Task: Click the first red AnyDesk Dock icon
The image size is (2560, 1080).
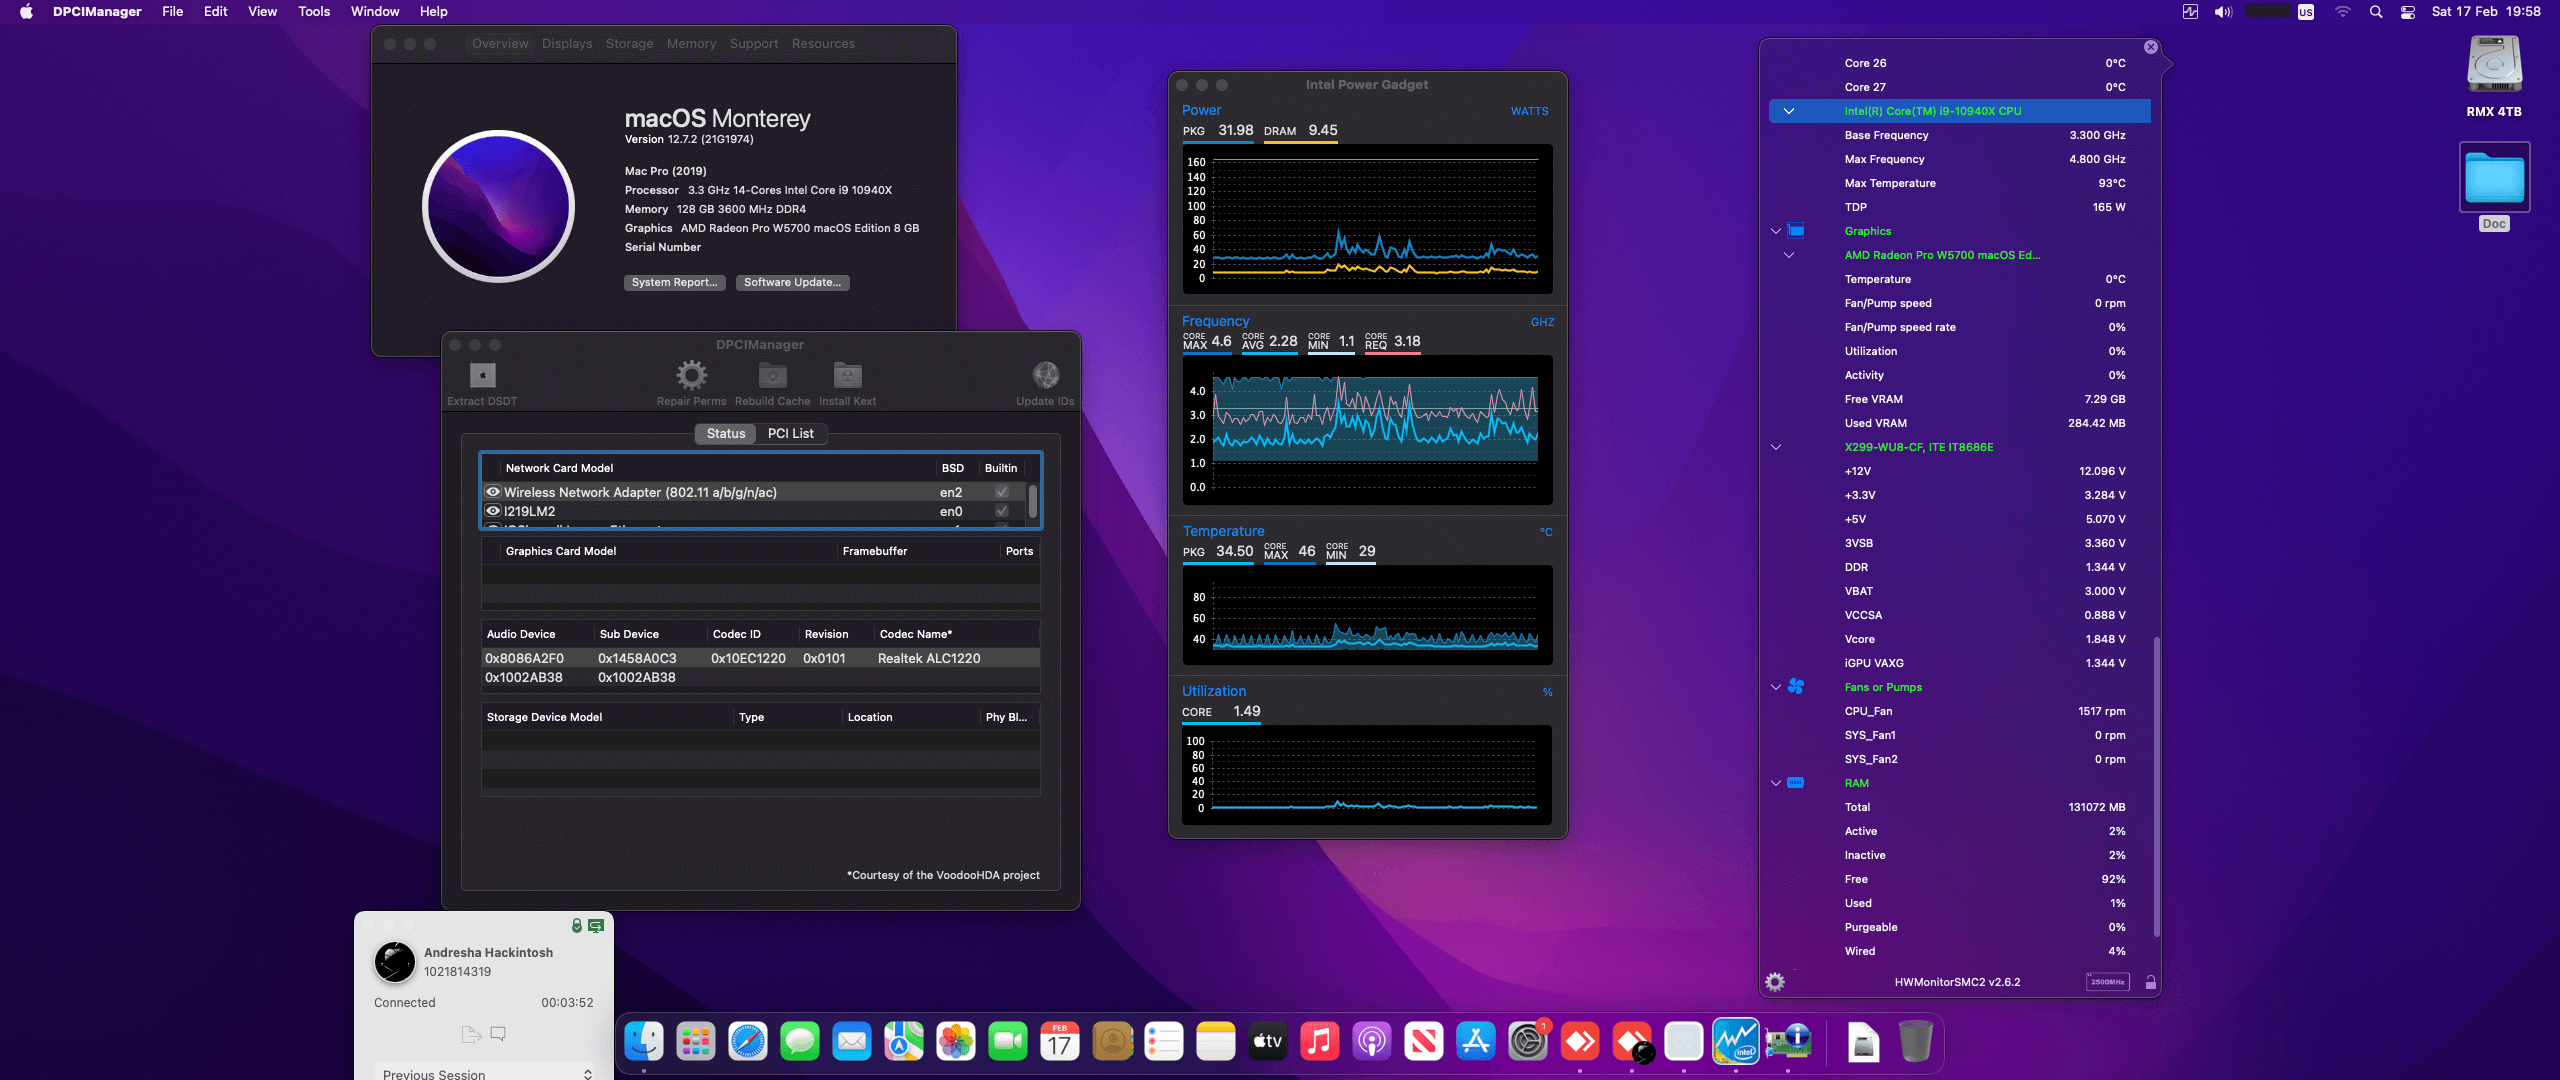Action: click(1580, 1042)
